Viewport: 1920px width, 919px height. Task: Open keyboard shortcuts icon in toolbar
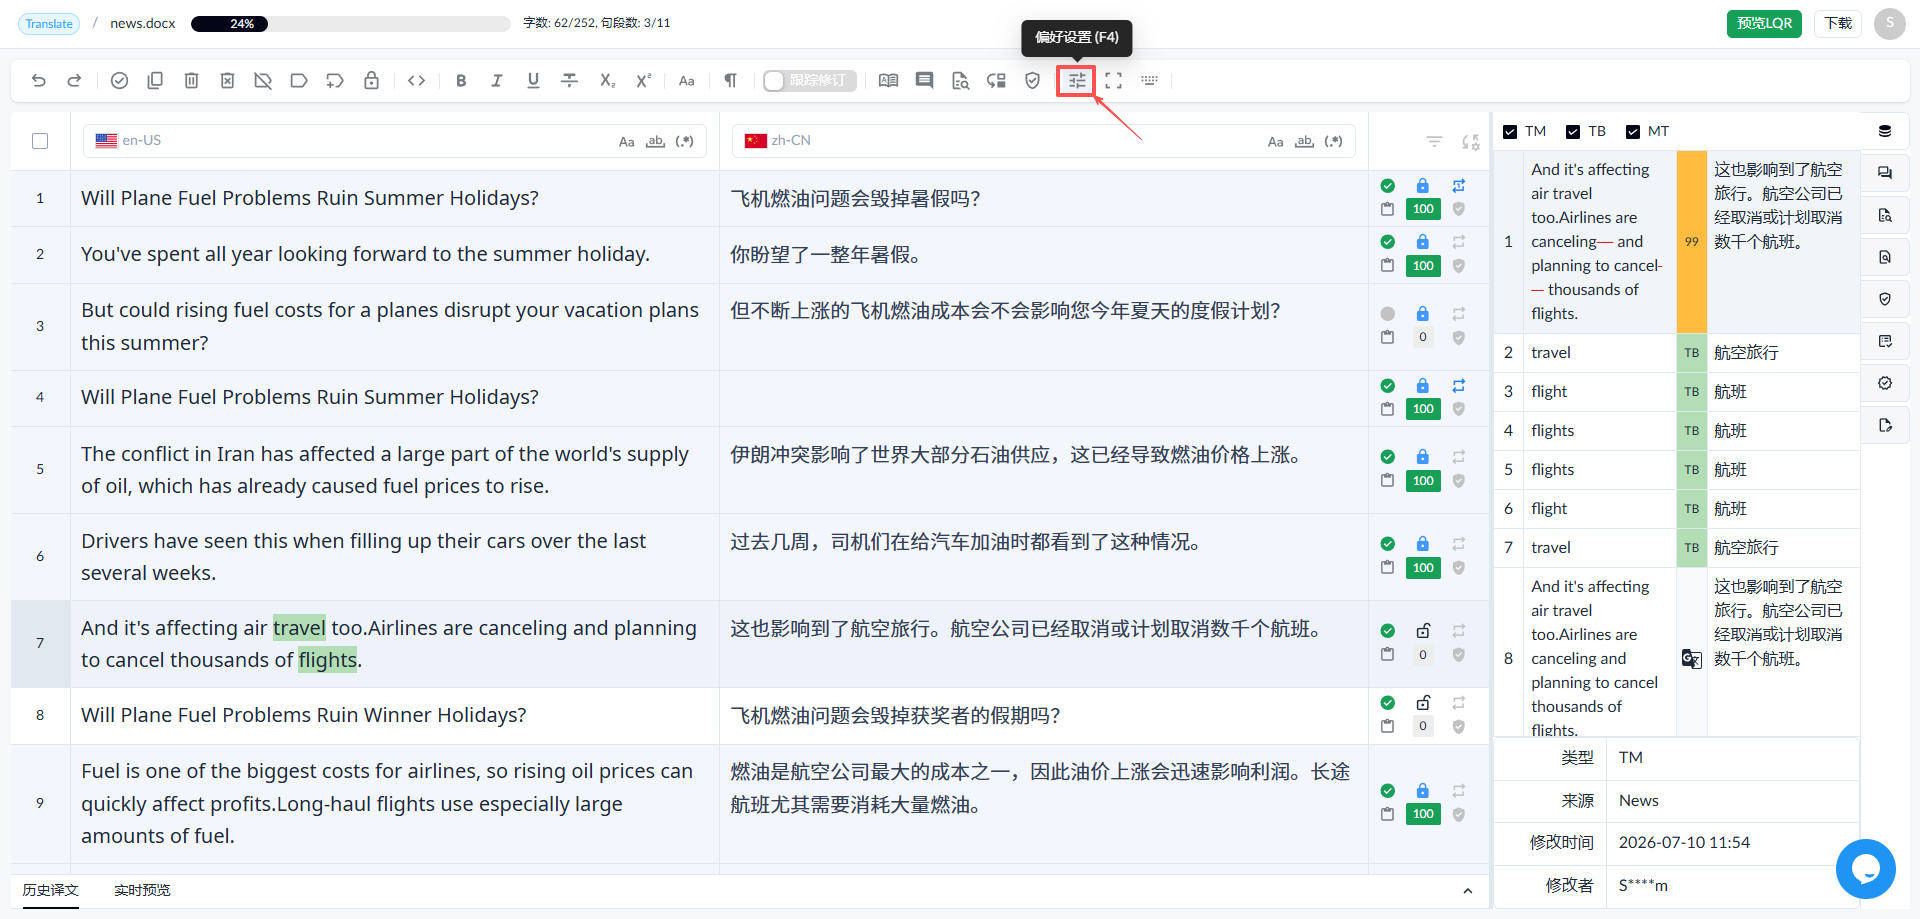click(1149, 81)
